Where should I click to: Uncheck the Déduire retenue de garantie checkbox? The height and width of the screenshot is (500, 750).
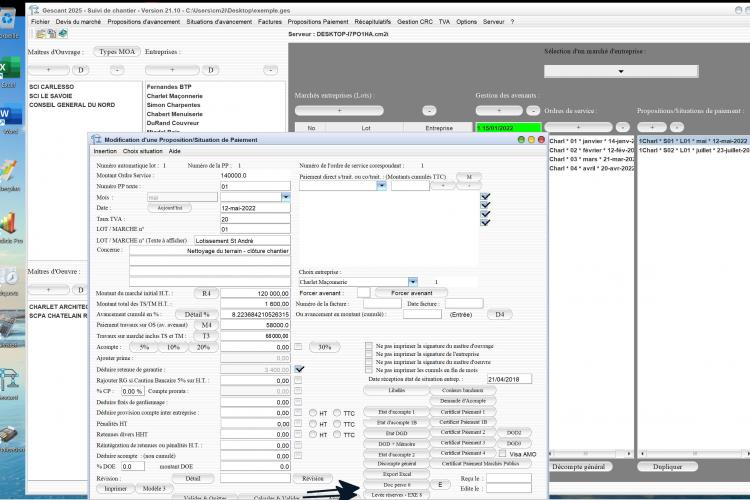click(x=299, y=369)
